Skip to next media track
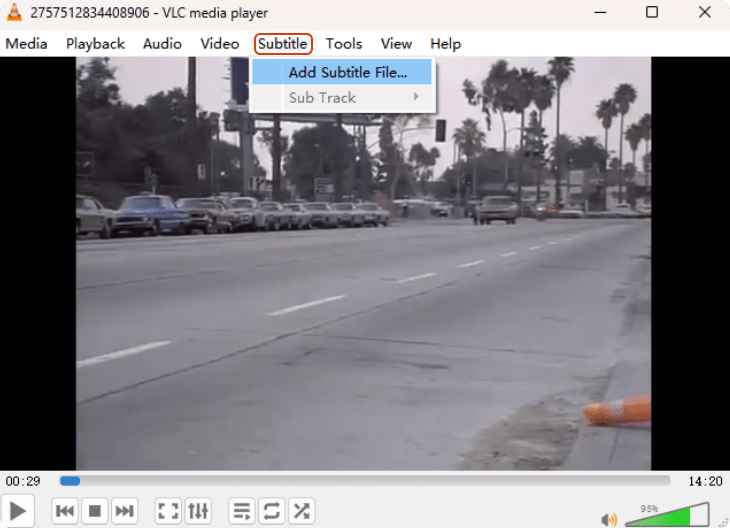The width and height of the screenshot is (730, 528). (124, 511)
